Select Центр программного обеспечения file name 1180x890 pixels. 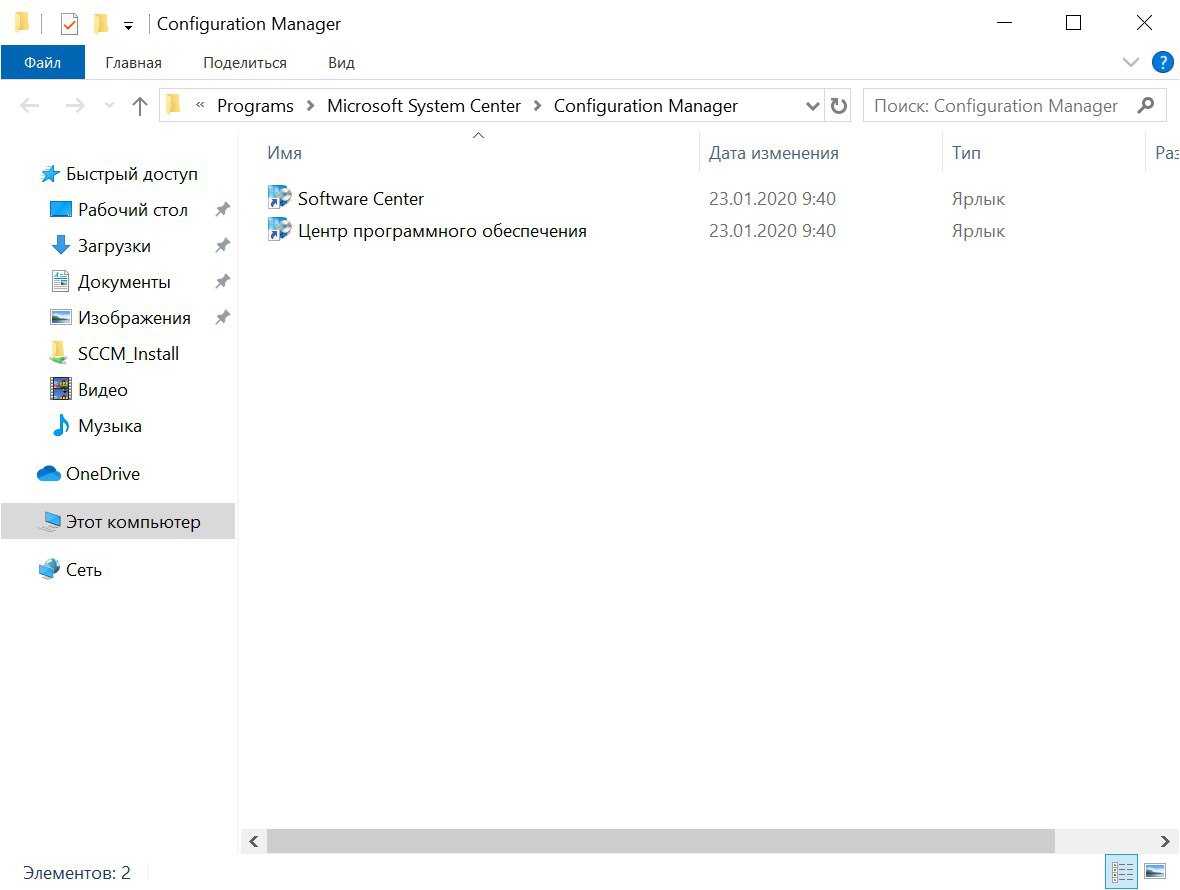point(442,231)
